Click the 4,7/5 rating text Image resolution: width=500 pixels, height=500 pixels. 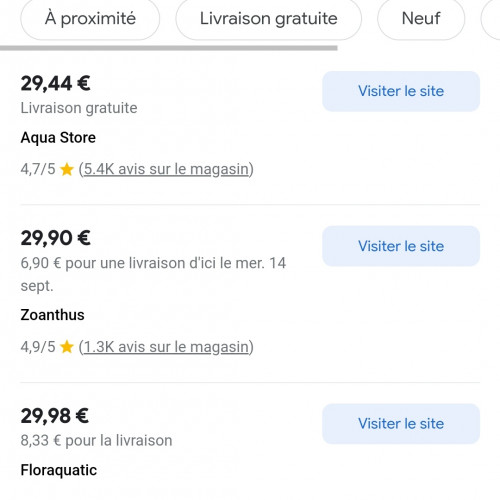pyautogui.click(x=38, y=169)
